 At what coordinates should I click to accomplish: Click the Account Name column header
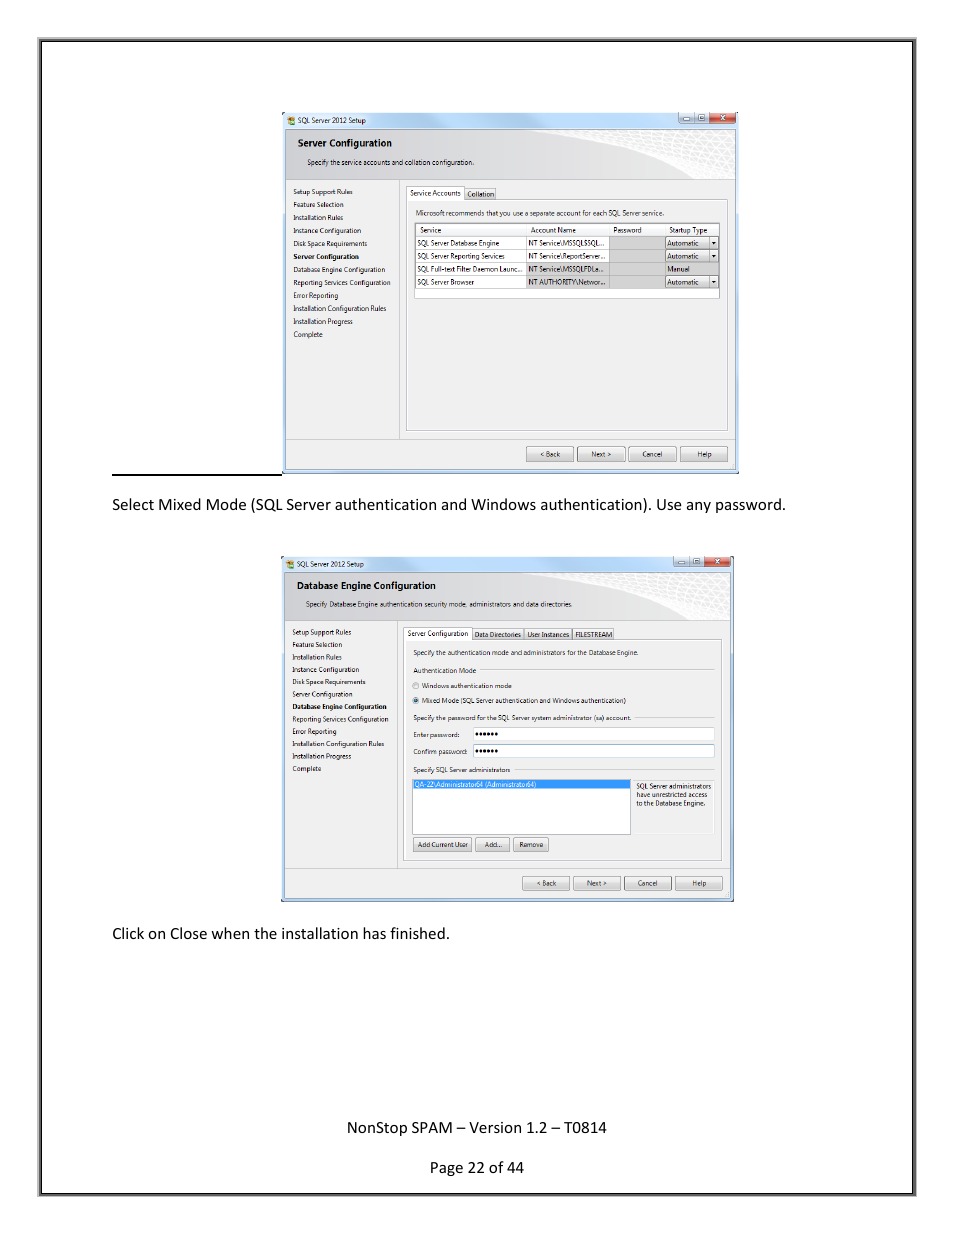pyautogui.click(x=567, y=230)
